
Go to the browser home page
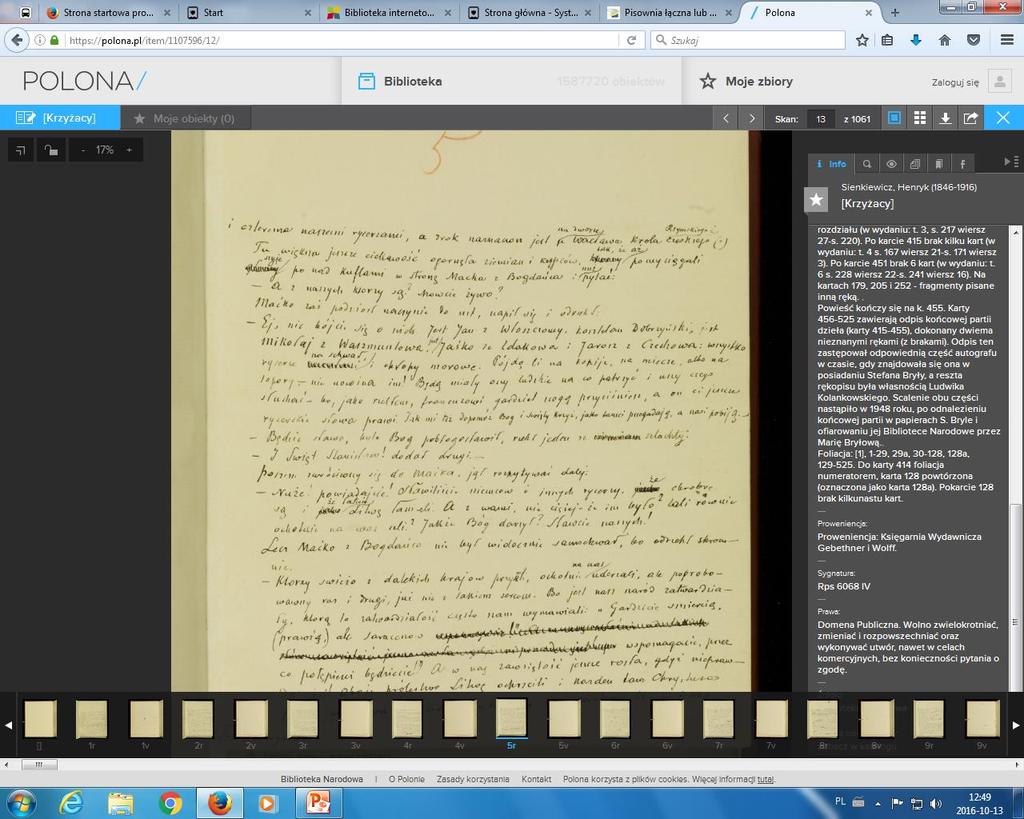(x=944, y=40)
